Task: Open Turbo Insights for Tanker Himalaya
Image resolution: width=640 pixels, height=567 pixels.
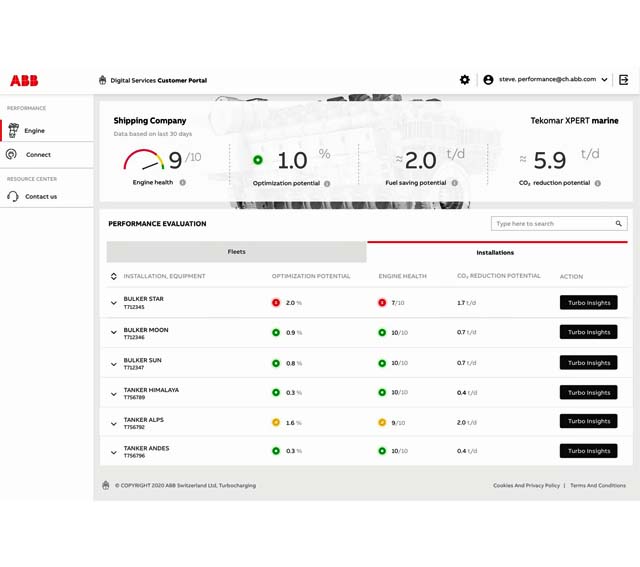Action: click(x=589, y=392)
